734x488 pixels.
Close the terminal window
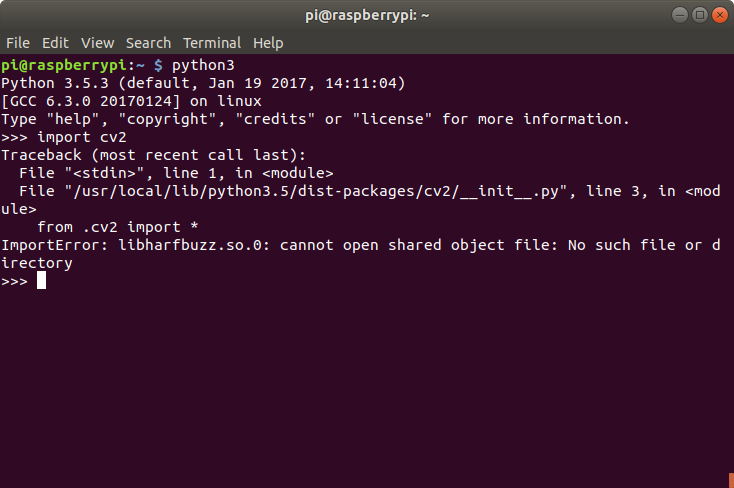tap(719, 15)
